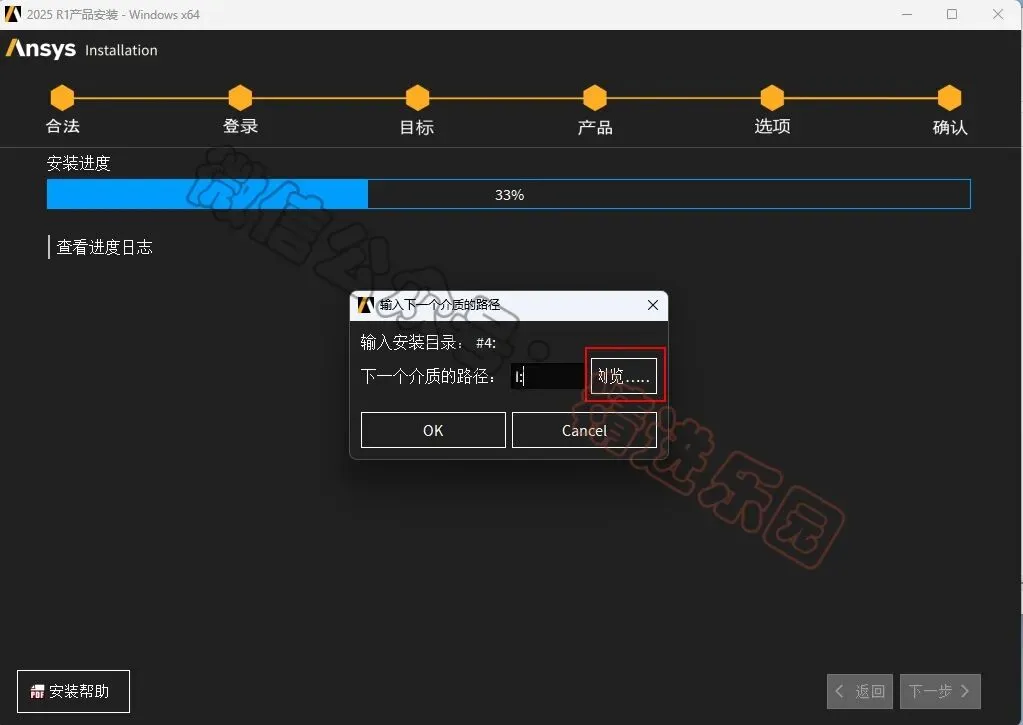Open the 安装帮助 help button
Image resolution: width=1023 pixels, height=725 pixels.
tap(73, 691)
